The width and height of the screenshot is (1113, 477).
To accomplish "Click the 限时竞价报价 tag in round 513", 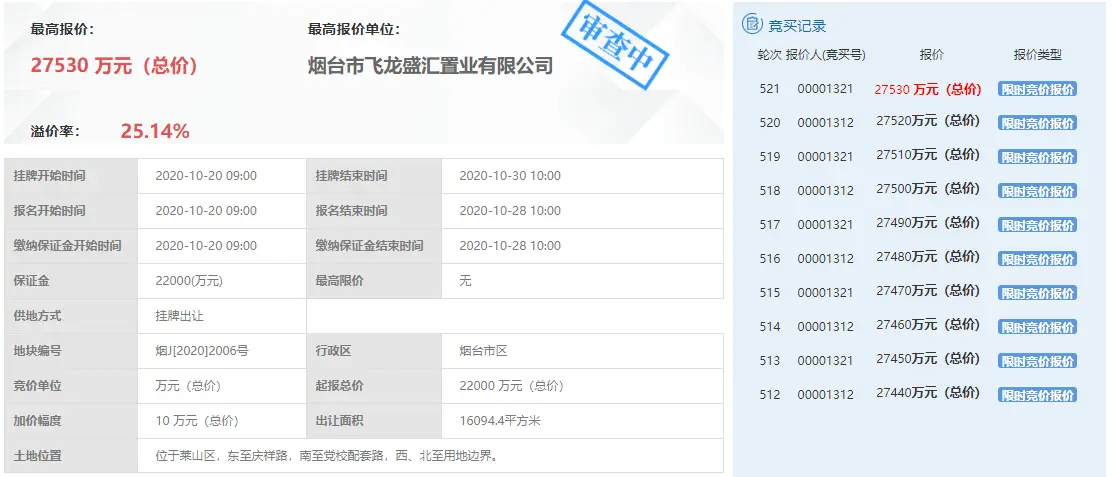I will point(1038,361).
